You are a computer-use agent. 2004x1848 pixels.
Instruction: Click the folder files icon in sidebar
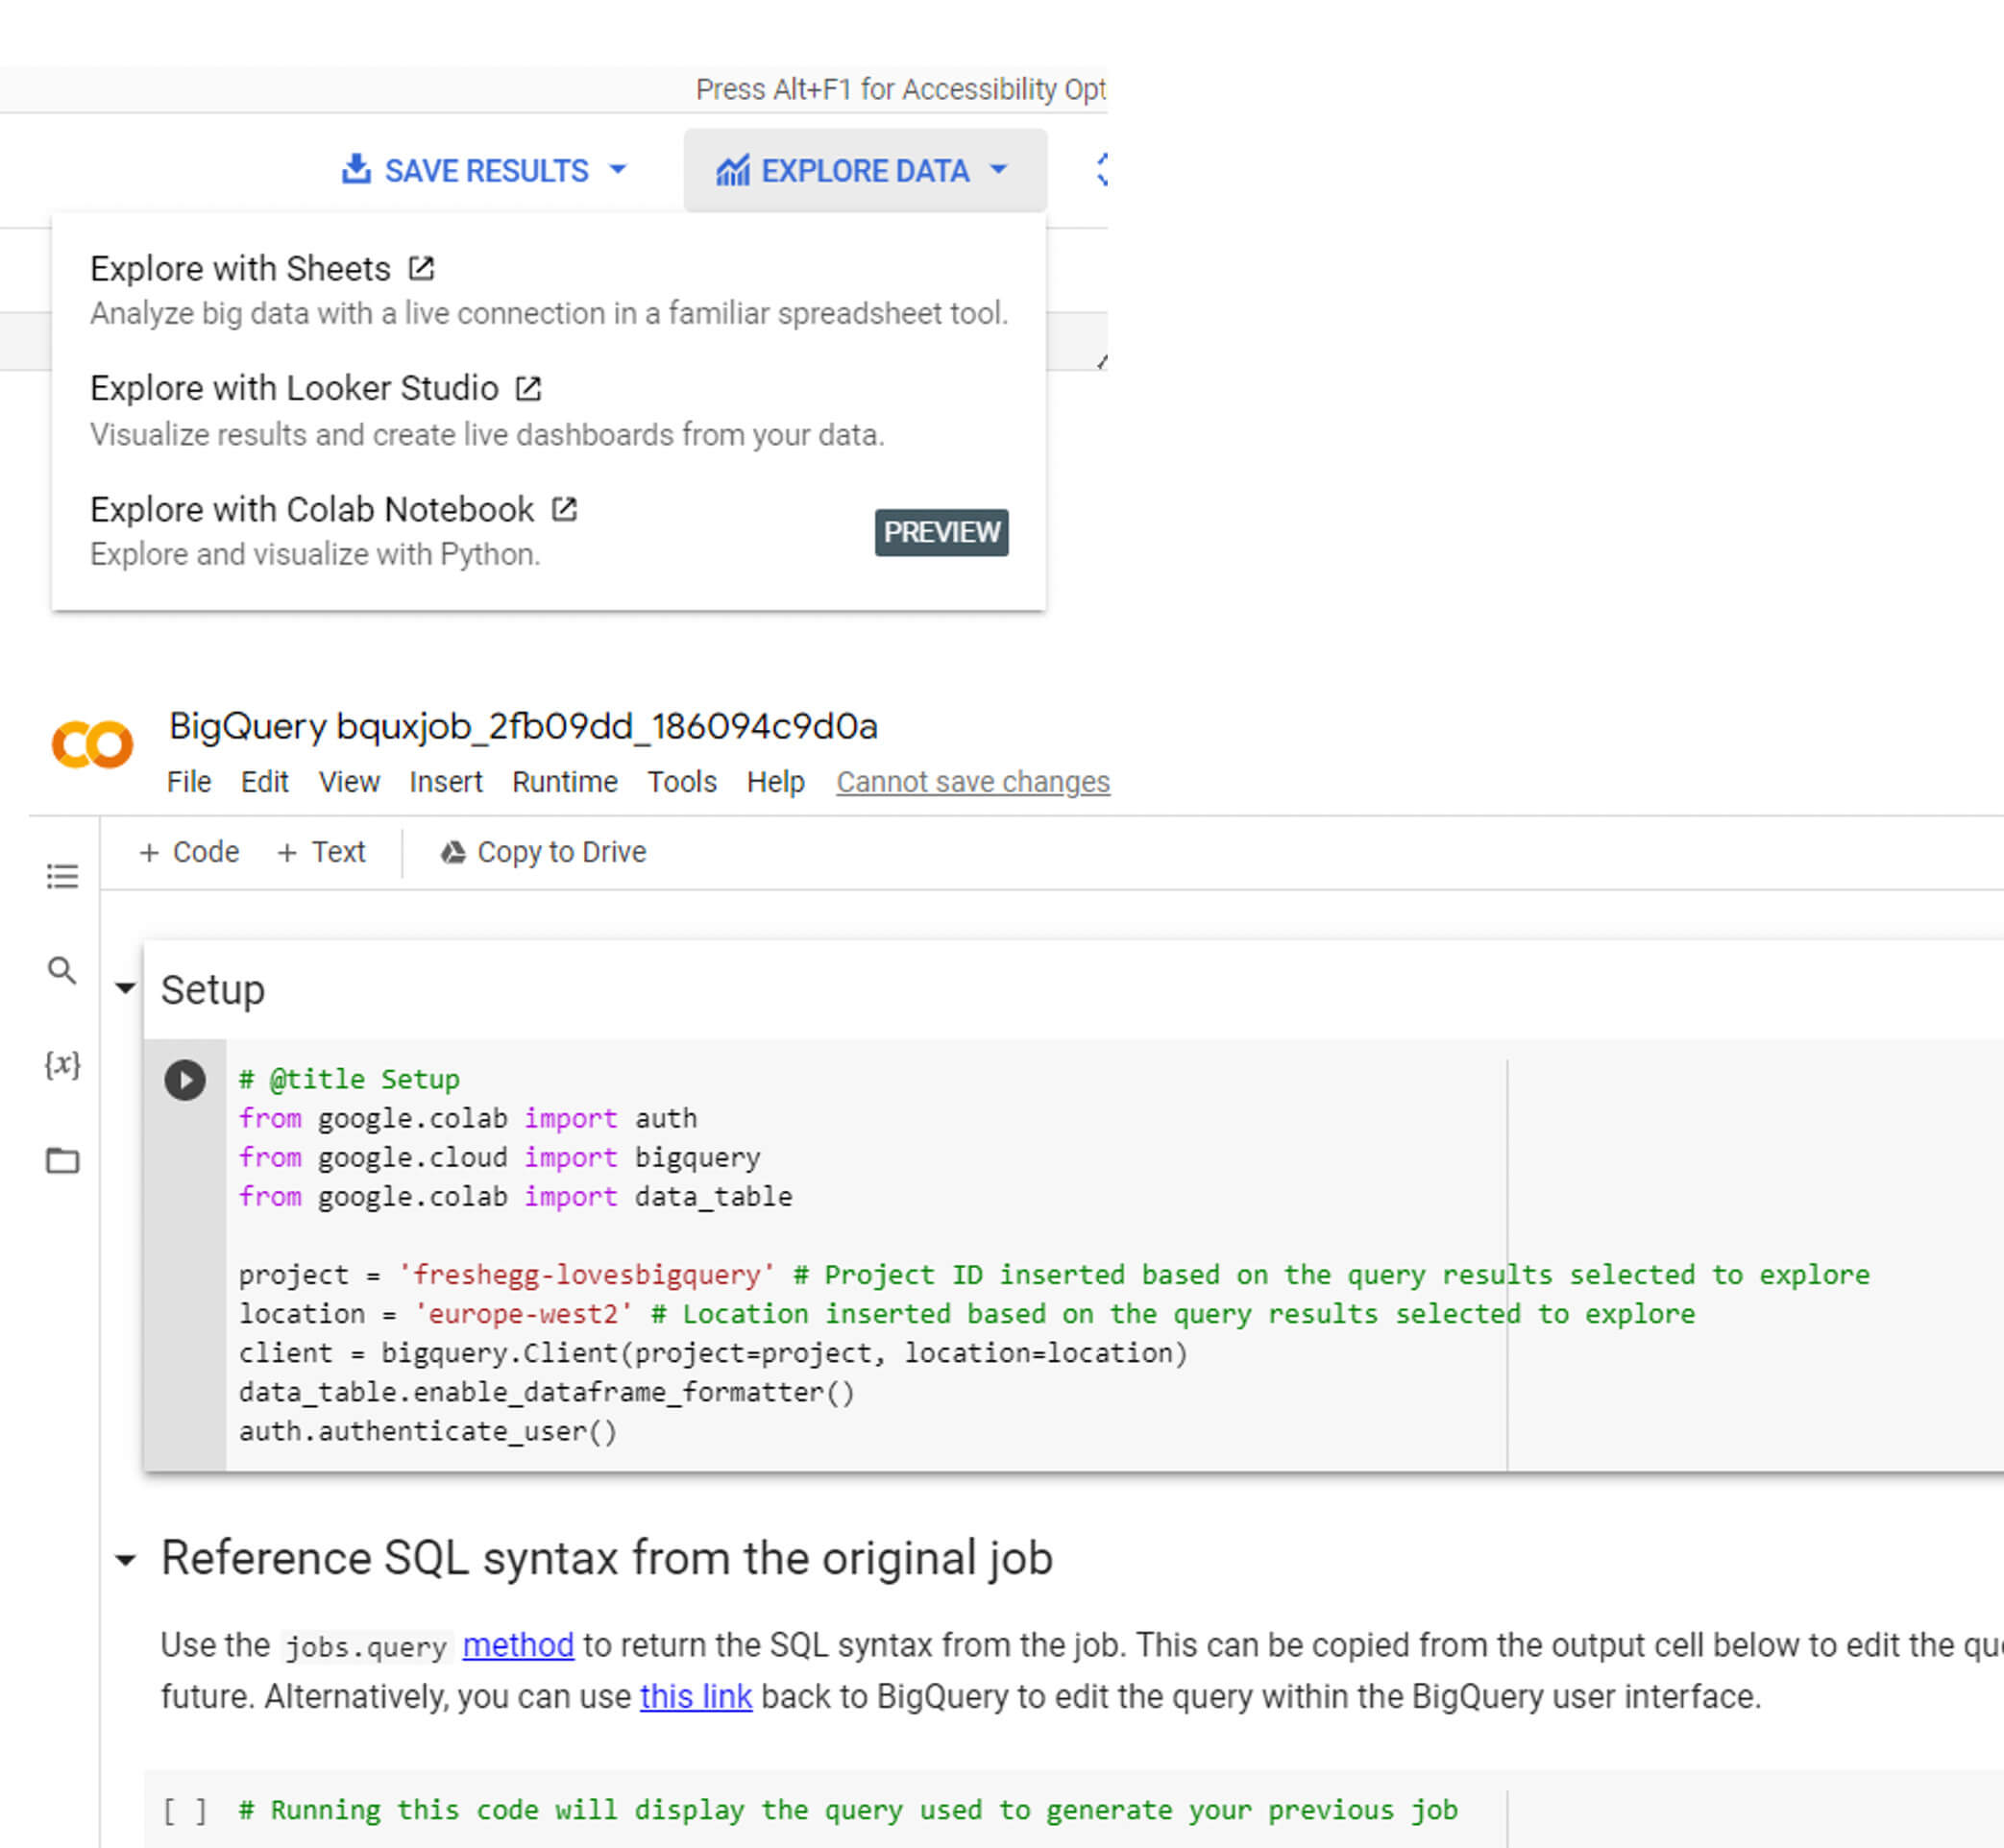tap(61, 1158)
